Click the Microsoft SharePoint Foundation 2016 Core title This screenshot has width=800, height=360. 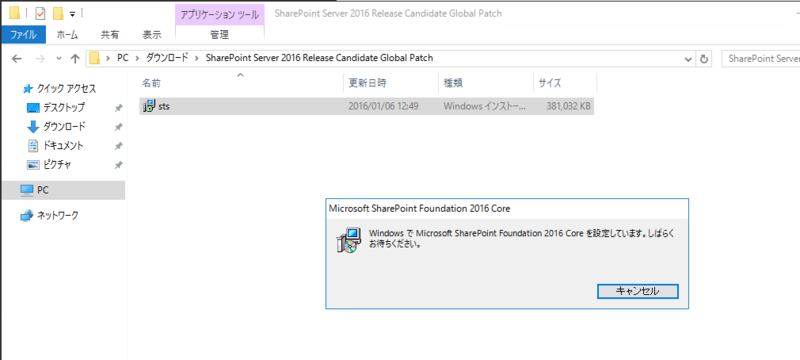click(419, 209)
